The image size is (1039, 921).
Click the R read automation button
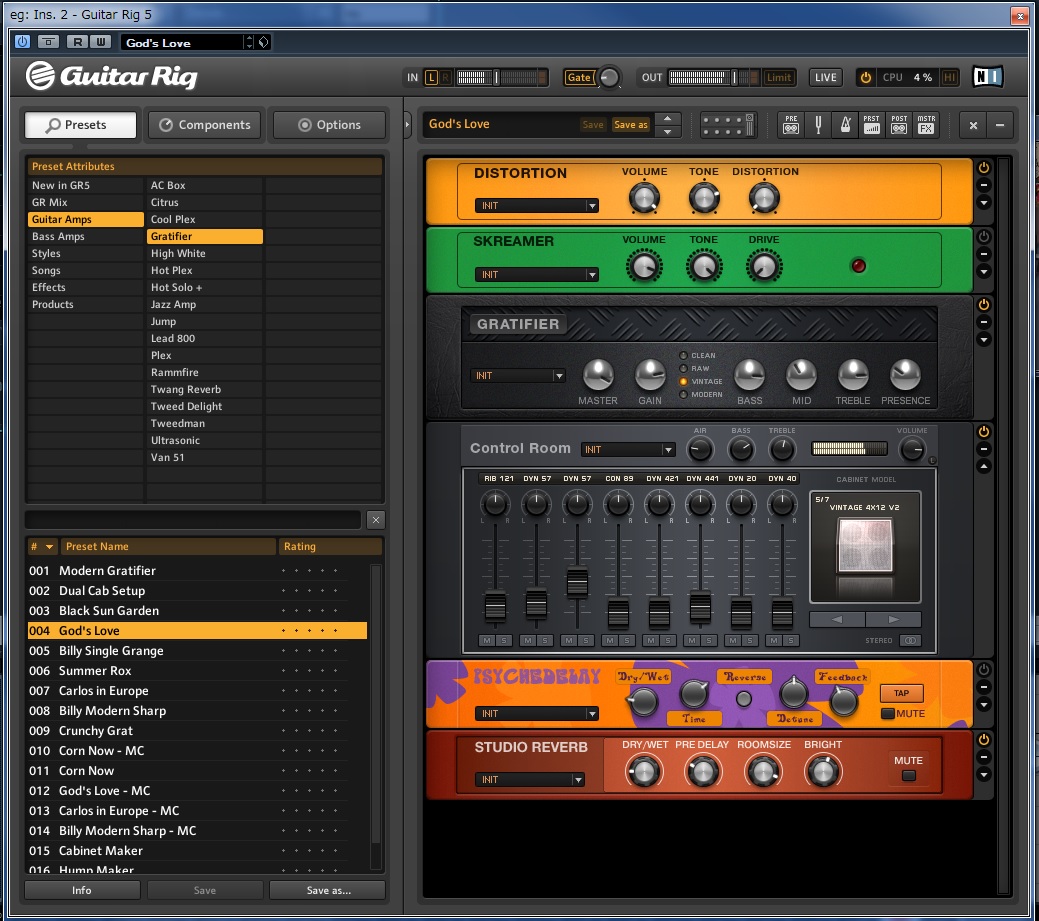pyautogui.click(x=78, y=42)
